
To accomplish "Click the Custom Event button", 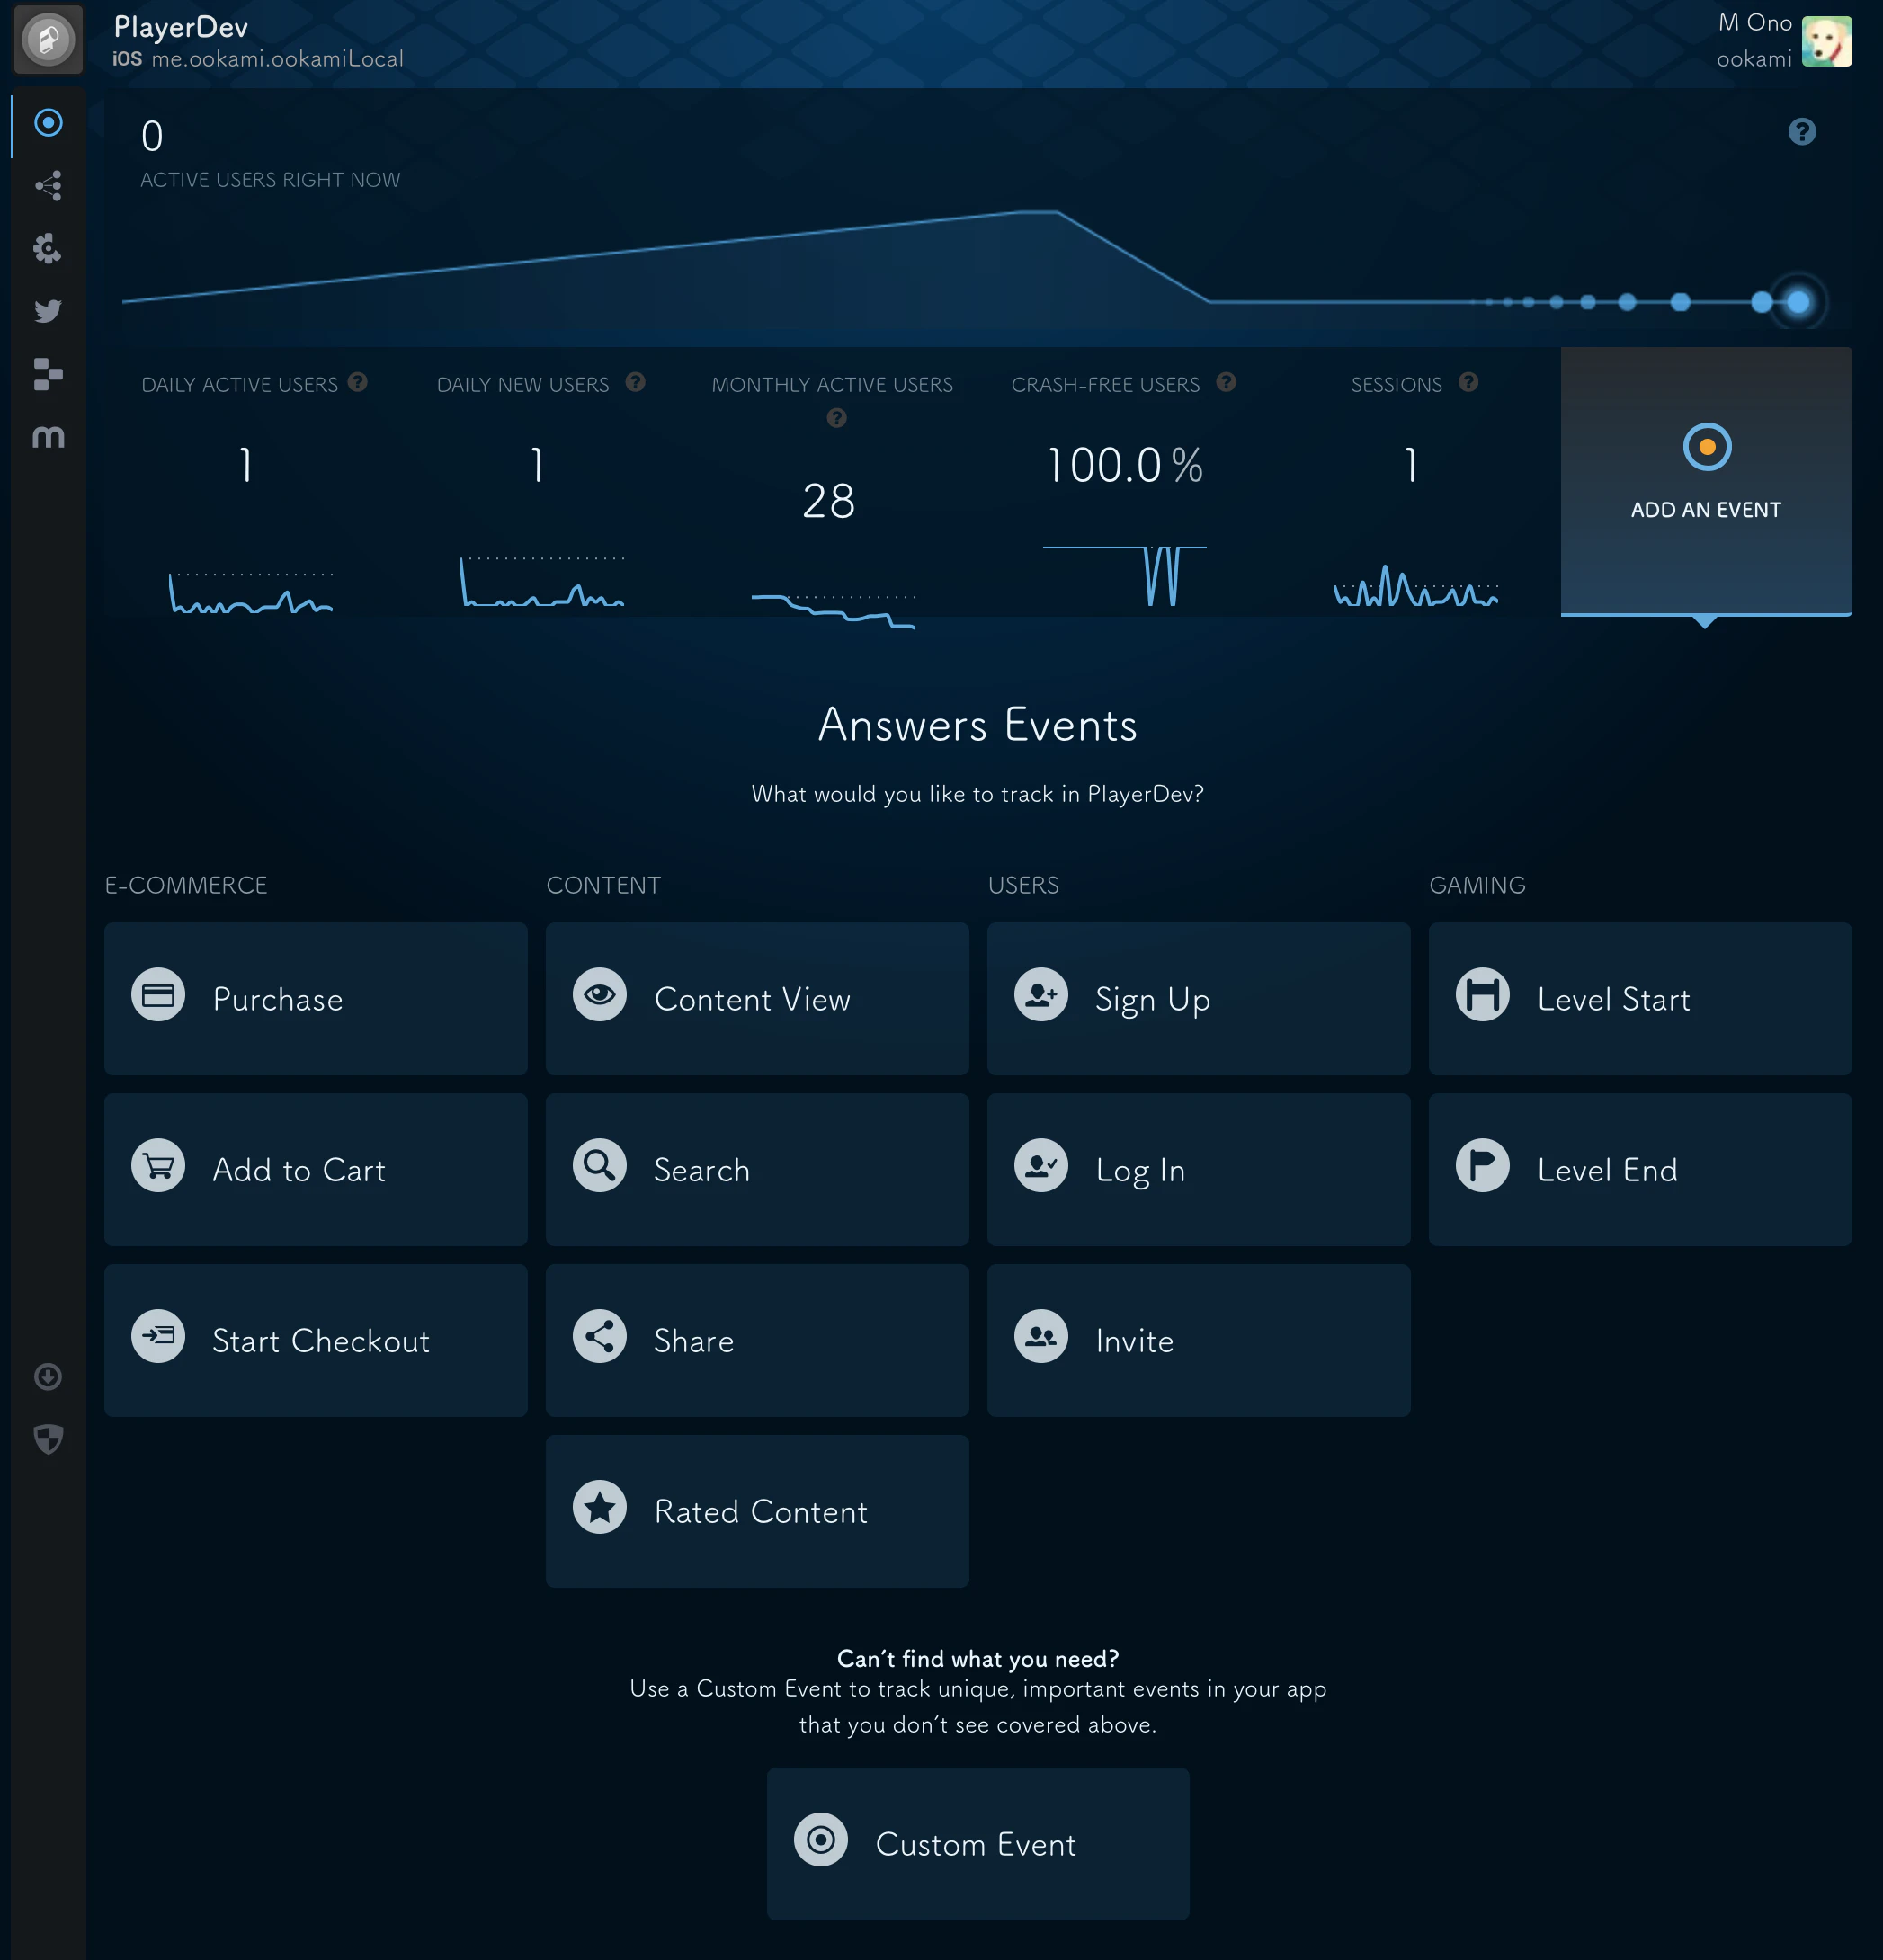I will (x=978, y=1844).
